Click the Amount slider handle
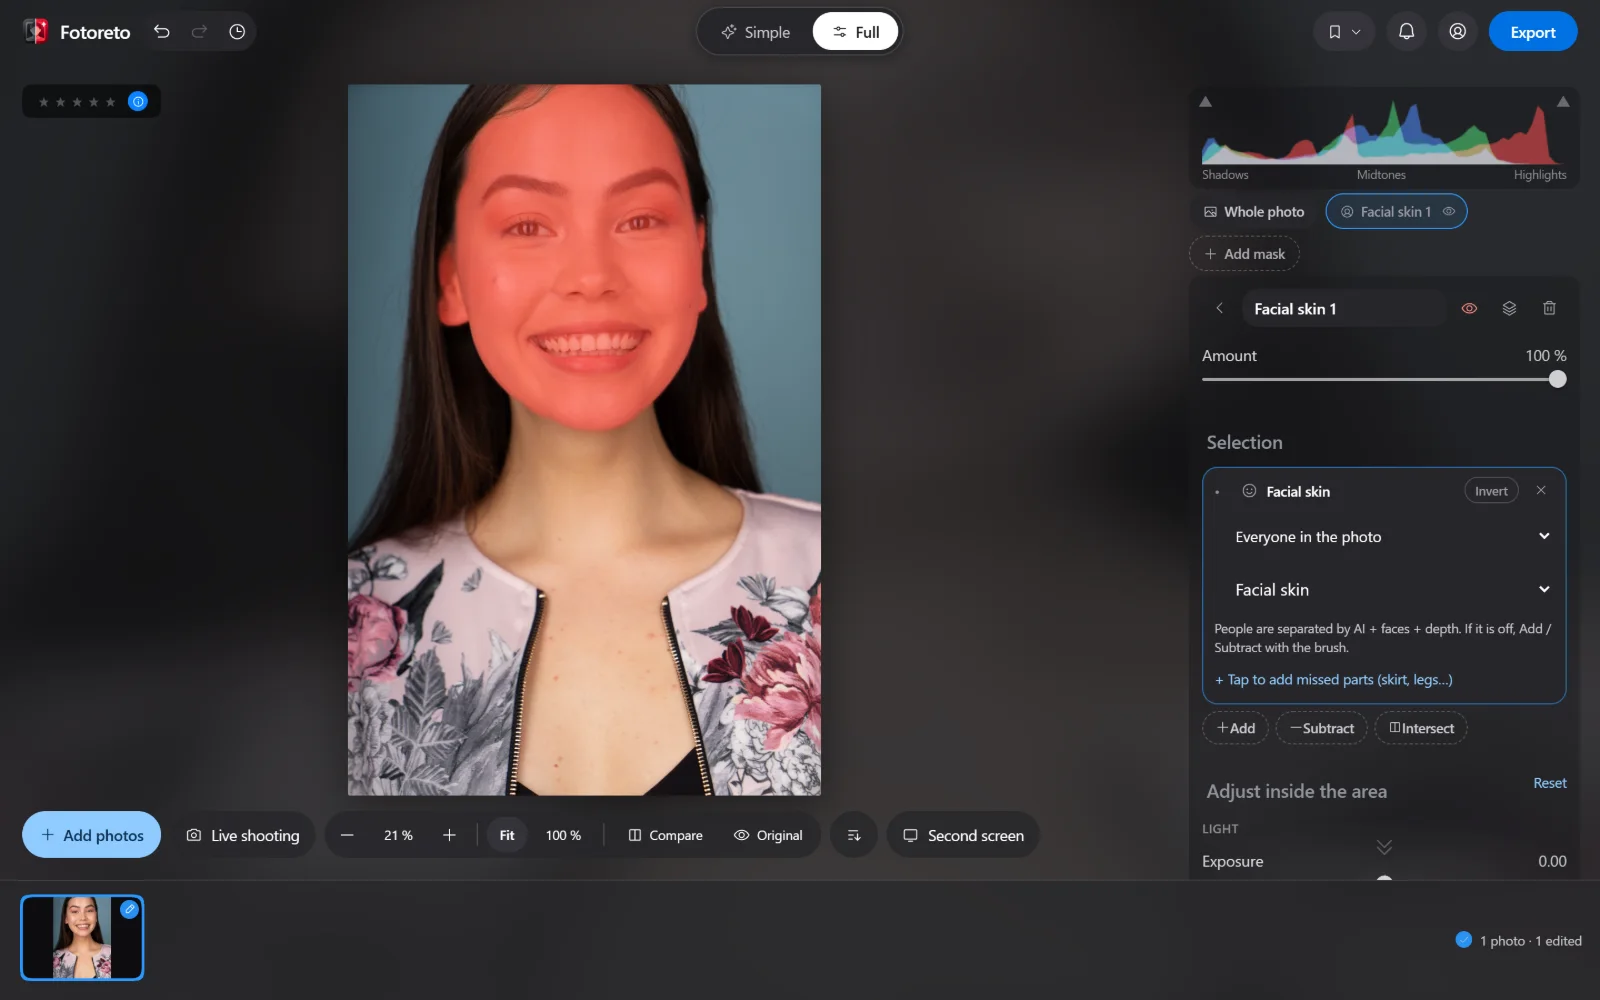 [1557, 379]
